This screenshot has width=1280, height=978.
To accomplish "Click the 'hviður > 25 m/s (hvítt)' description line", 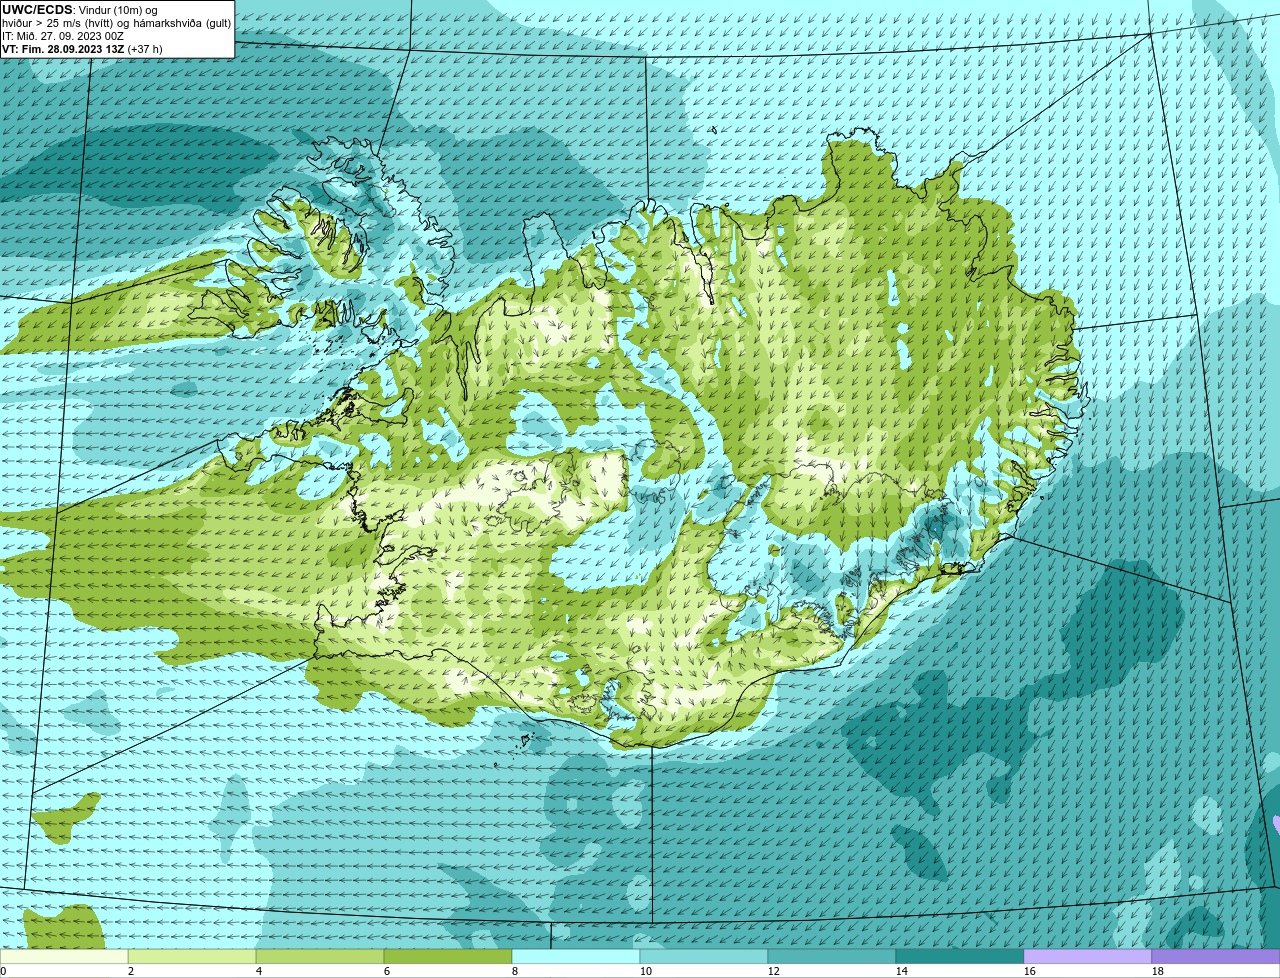I will [117, 23].
